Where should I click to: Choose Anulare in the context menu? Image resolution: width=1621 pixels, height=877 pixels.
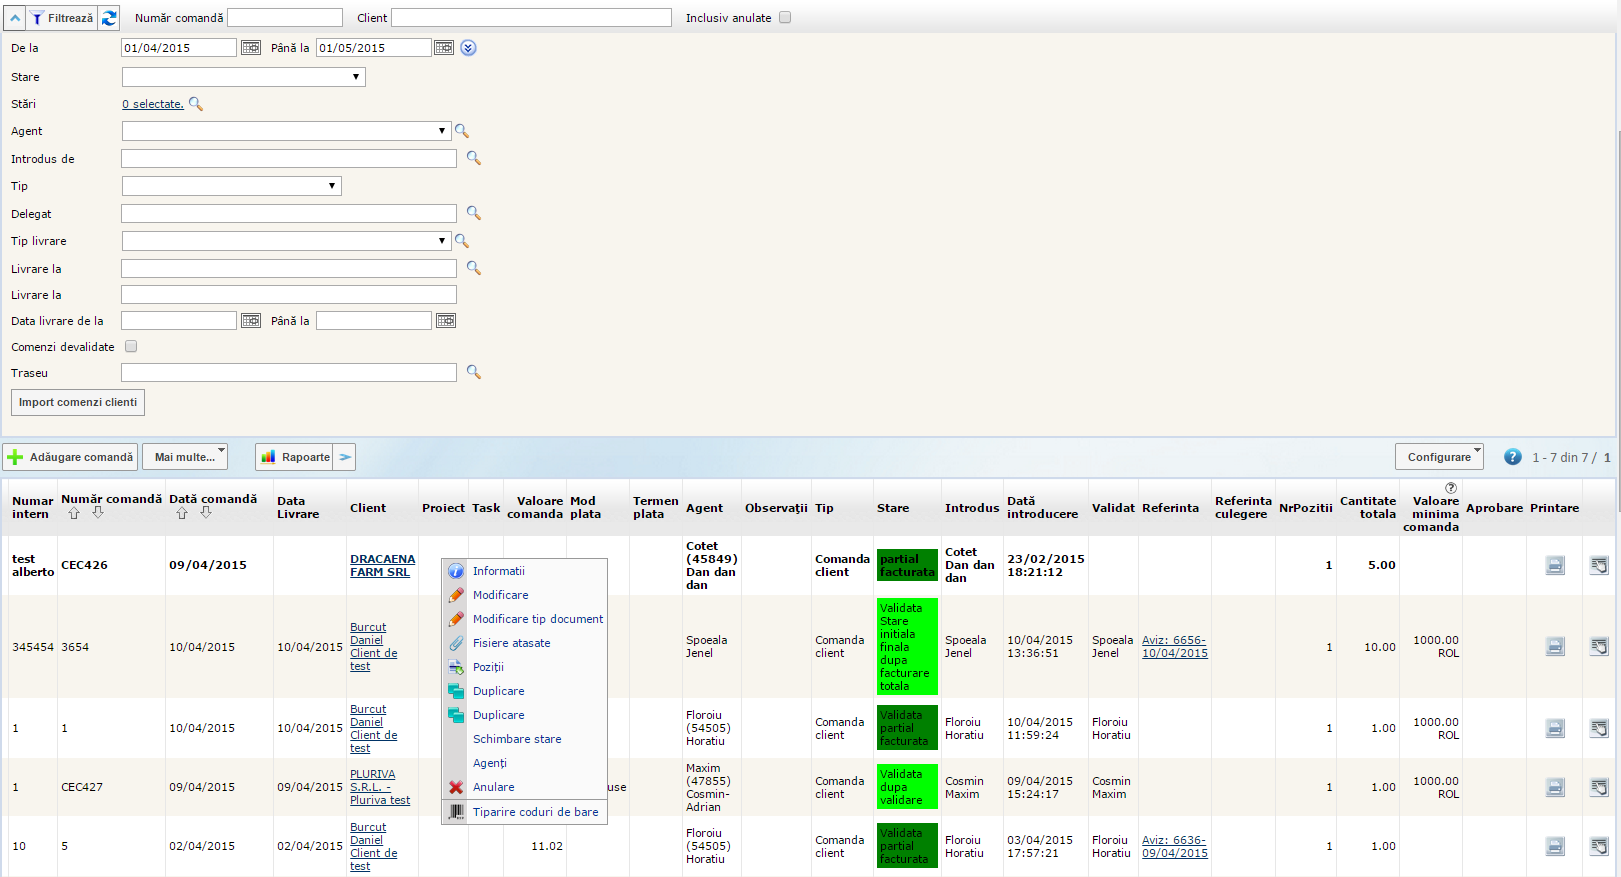pyautogui.click(x=493, y=787)
